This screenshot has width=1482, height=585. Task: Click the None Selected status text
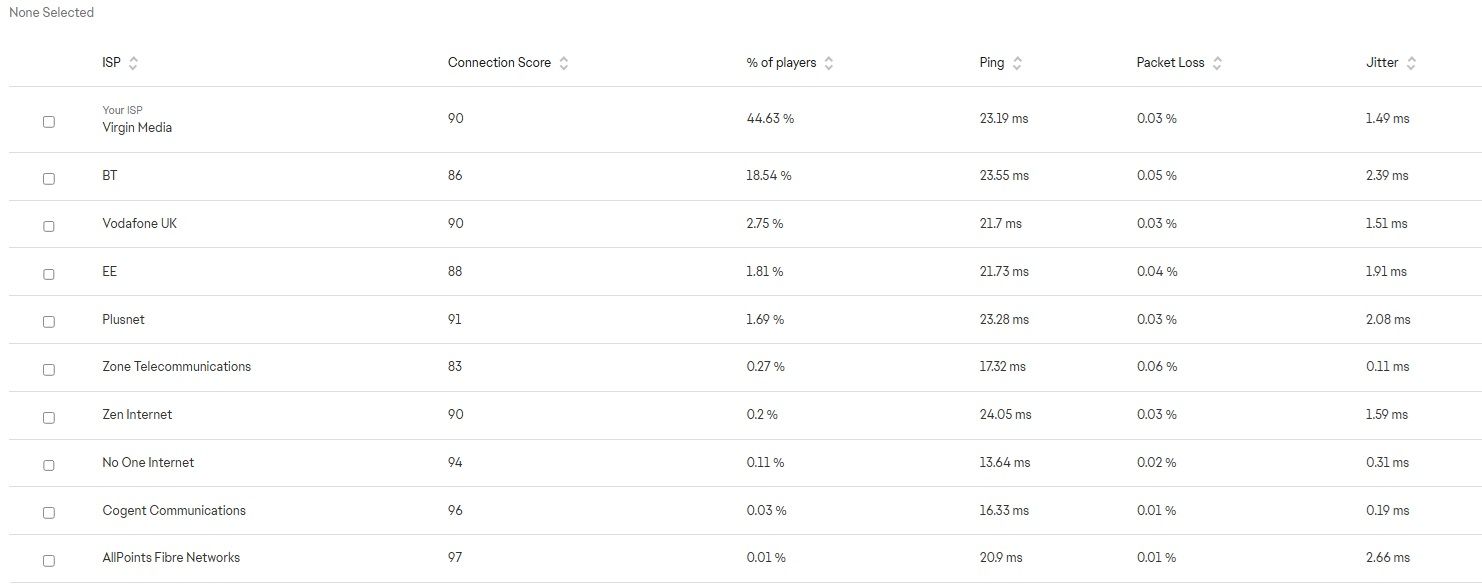[x=51, y=13]
